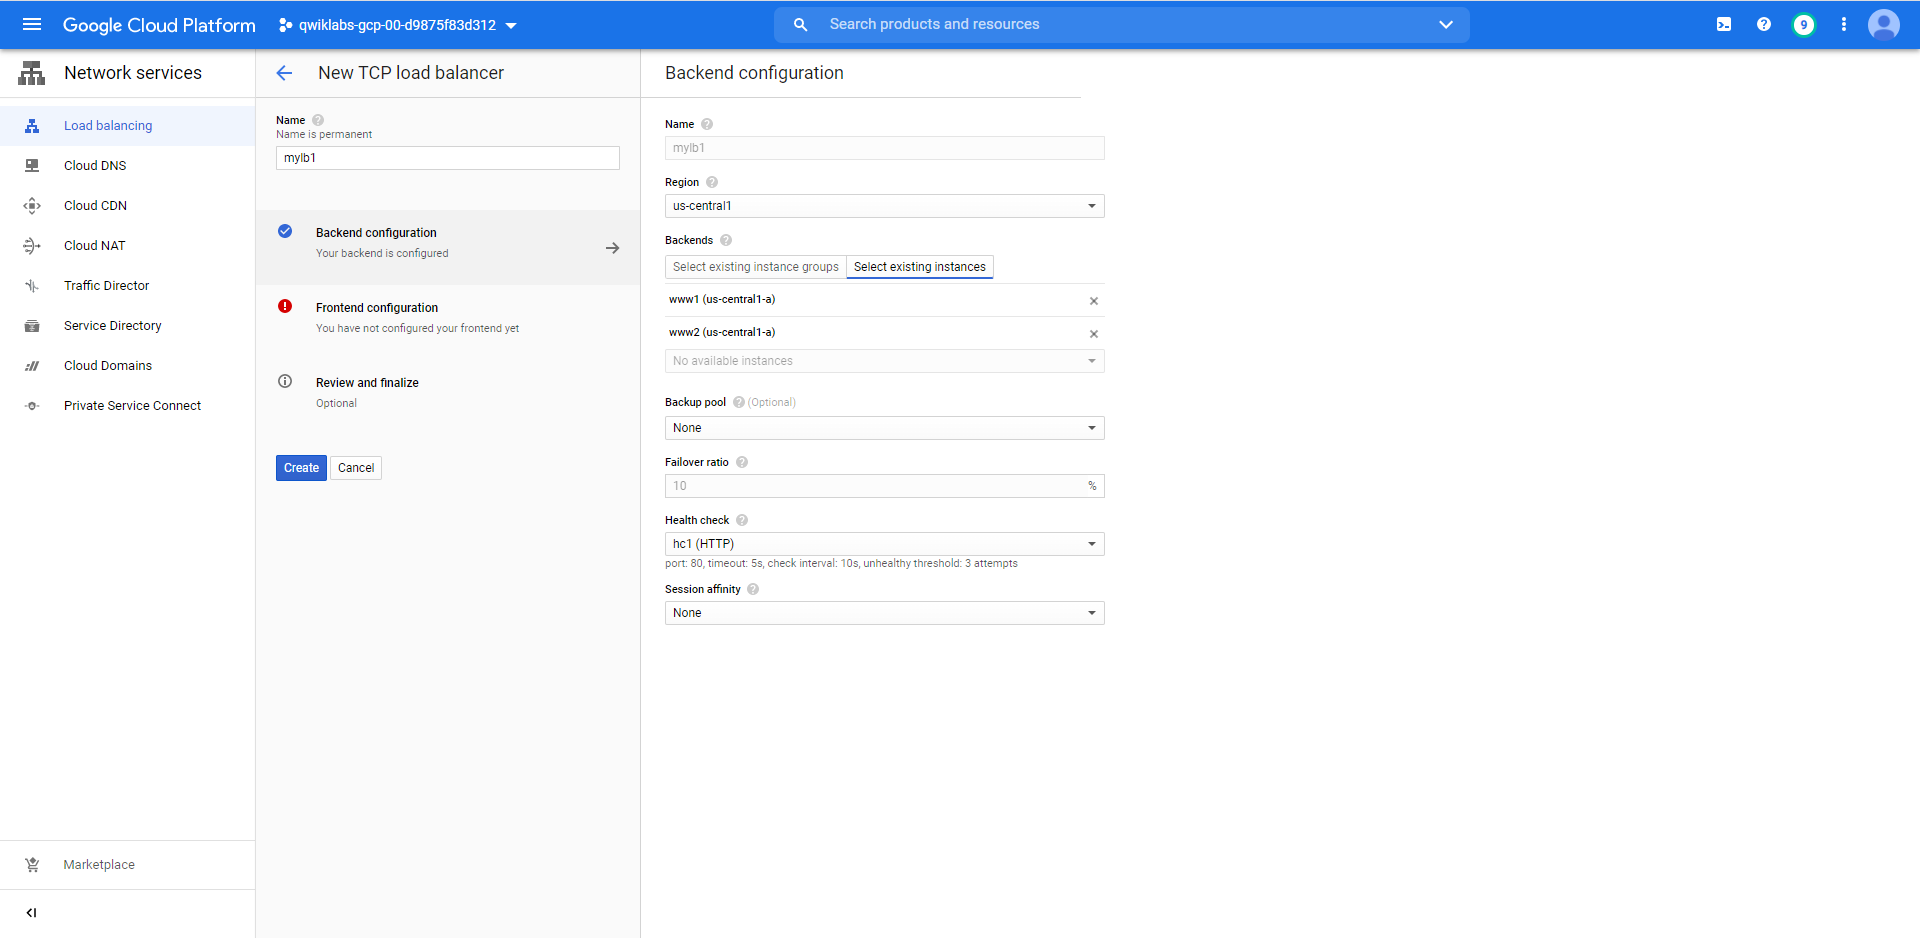Open the Help icon in top bar
The height and width of the screenshot is (938, 1920).
coord(1764,24)
